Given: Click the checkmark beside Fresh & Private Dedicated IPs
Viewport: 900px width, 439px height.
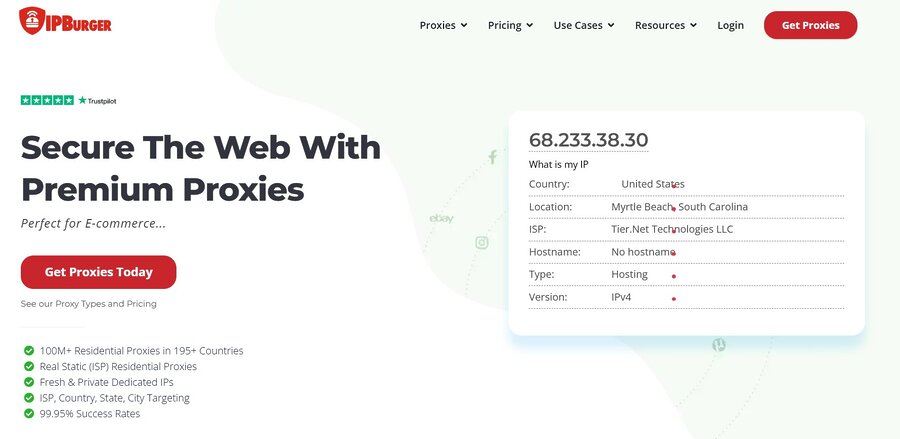Looking at the screenshot, I should coord(27,382).
